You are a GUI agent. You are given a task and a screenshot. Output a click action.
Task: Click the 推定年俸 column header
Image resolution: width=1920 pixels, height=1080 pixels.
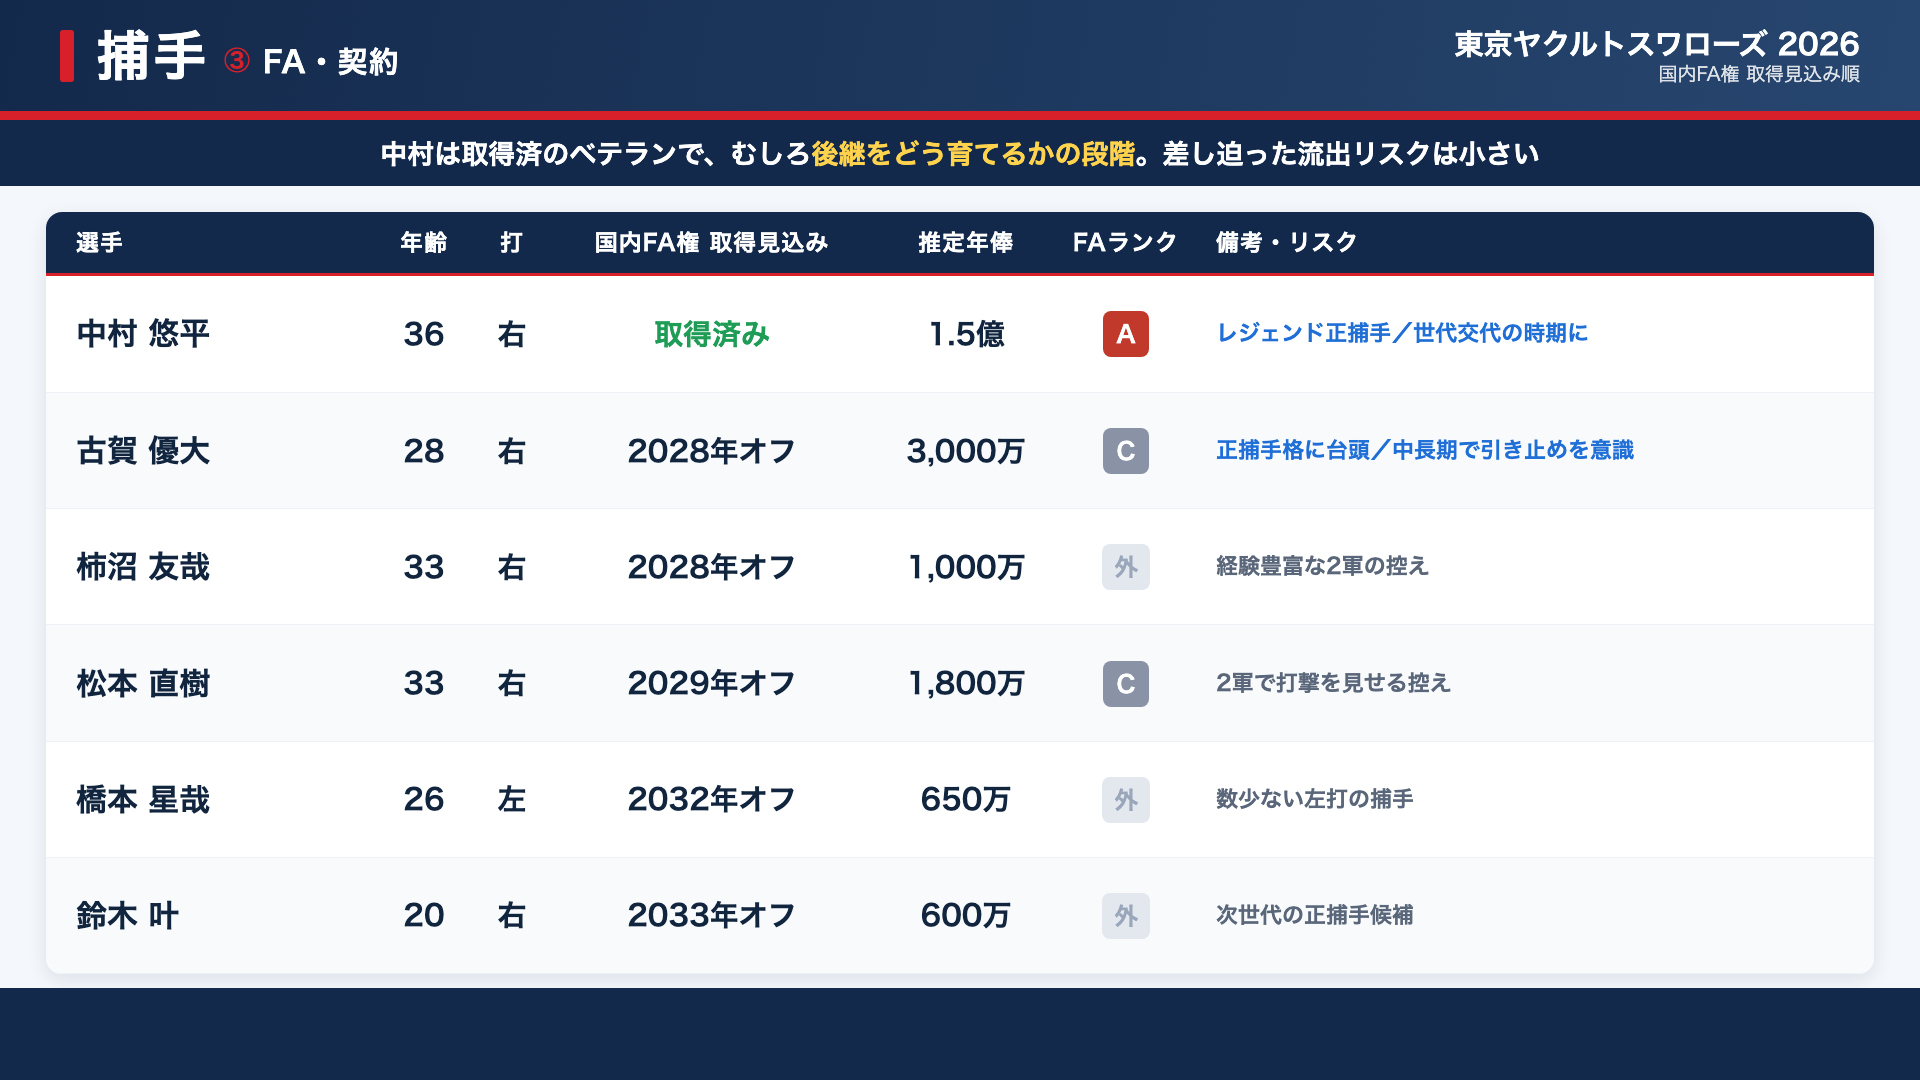click(966, 243)
